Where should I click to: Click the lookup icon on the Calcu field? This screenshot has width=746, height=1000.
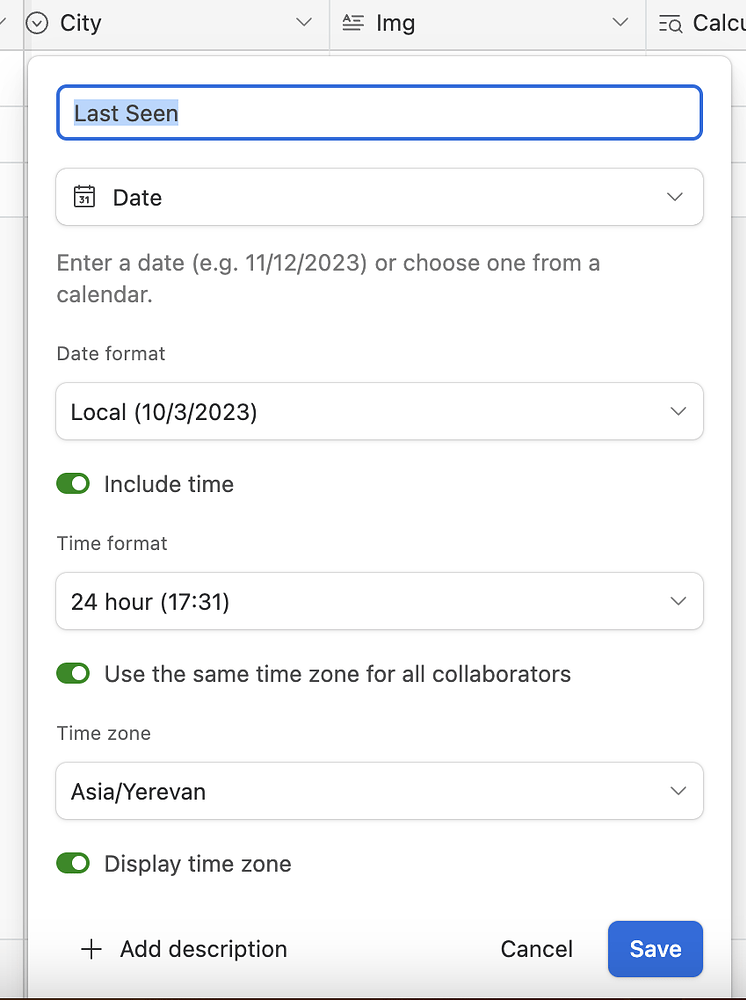point(671,22)
